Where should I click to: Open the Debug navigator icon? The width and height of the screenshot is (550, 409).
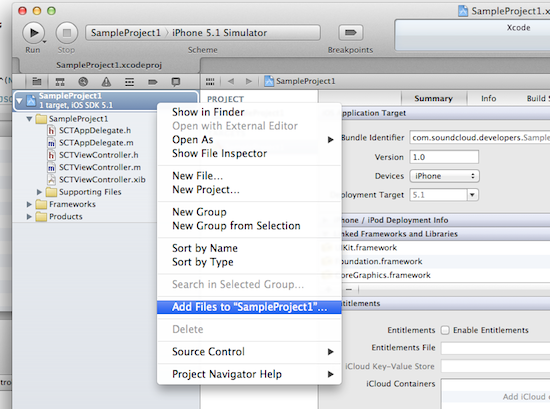pyautogui.click(x=129, y=82)
